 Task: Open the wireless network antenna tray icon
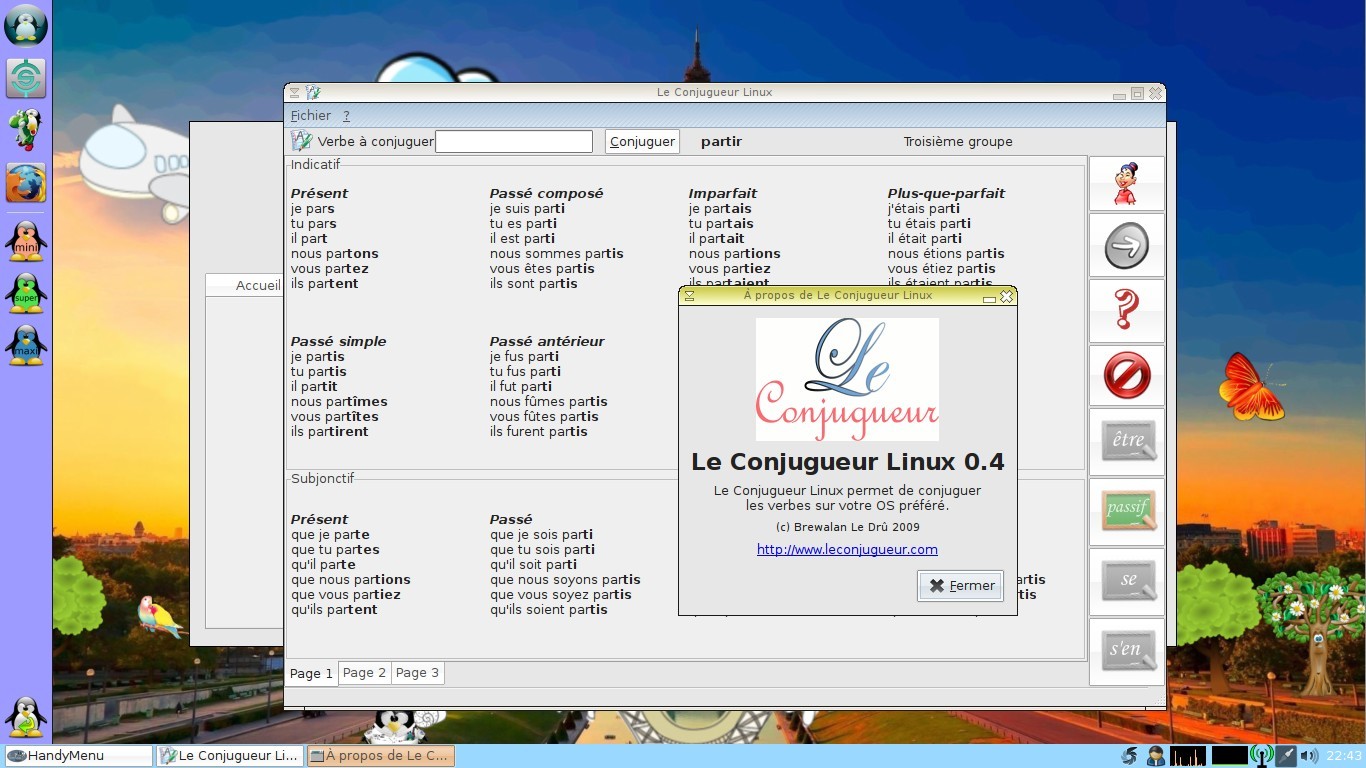tap(1262, 756)
